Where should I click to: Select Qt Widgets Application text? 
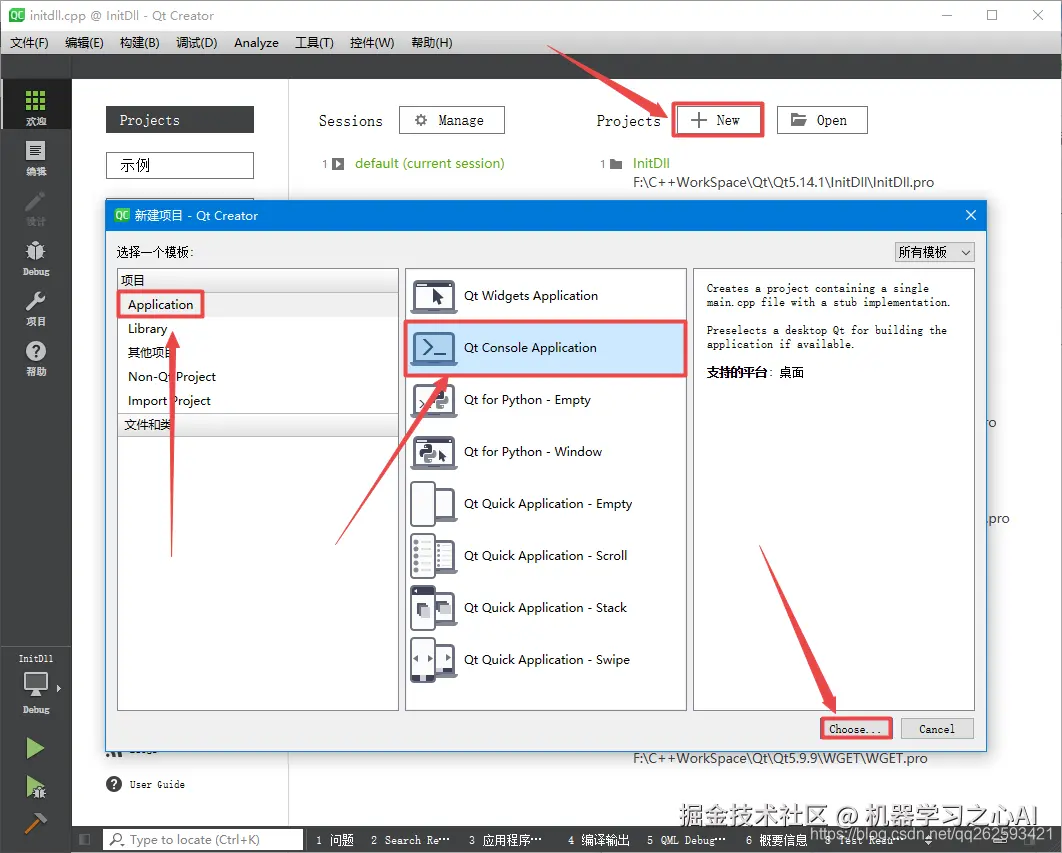click(x=531, y=296)
